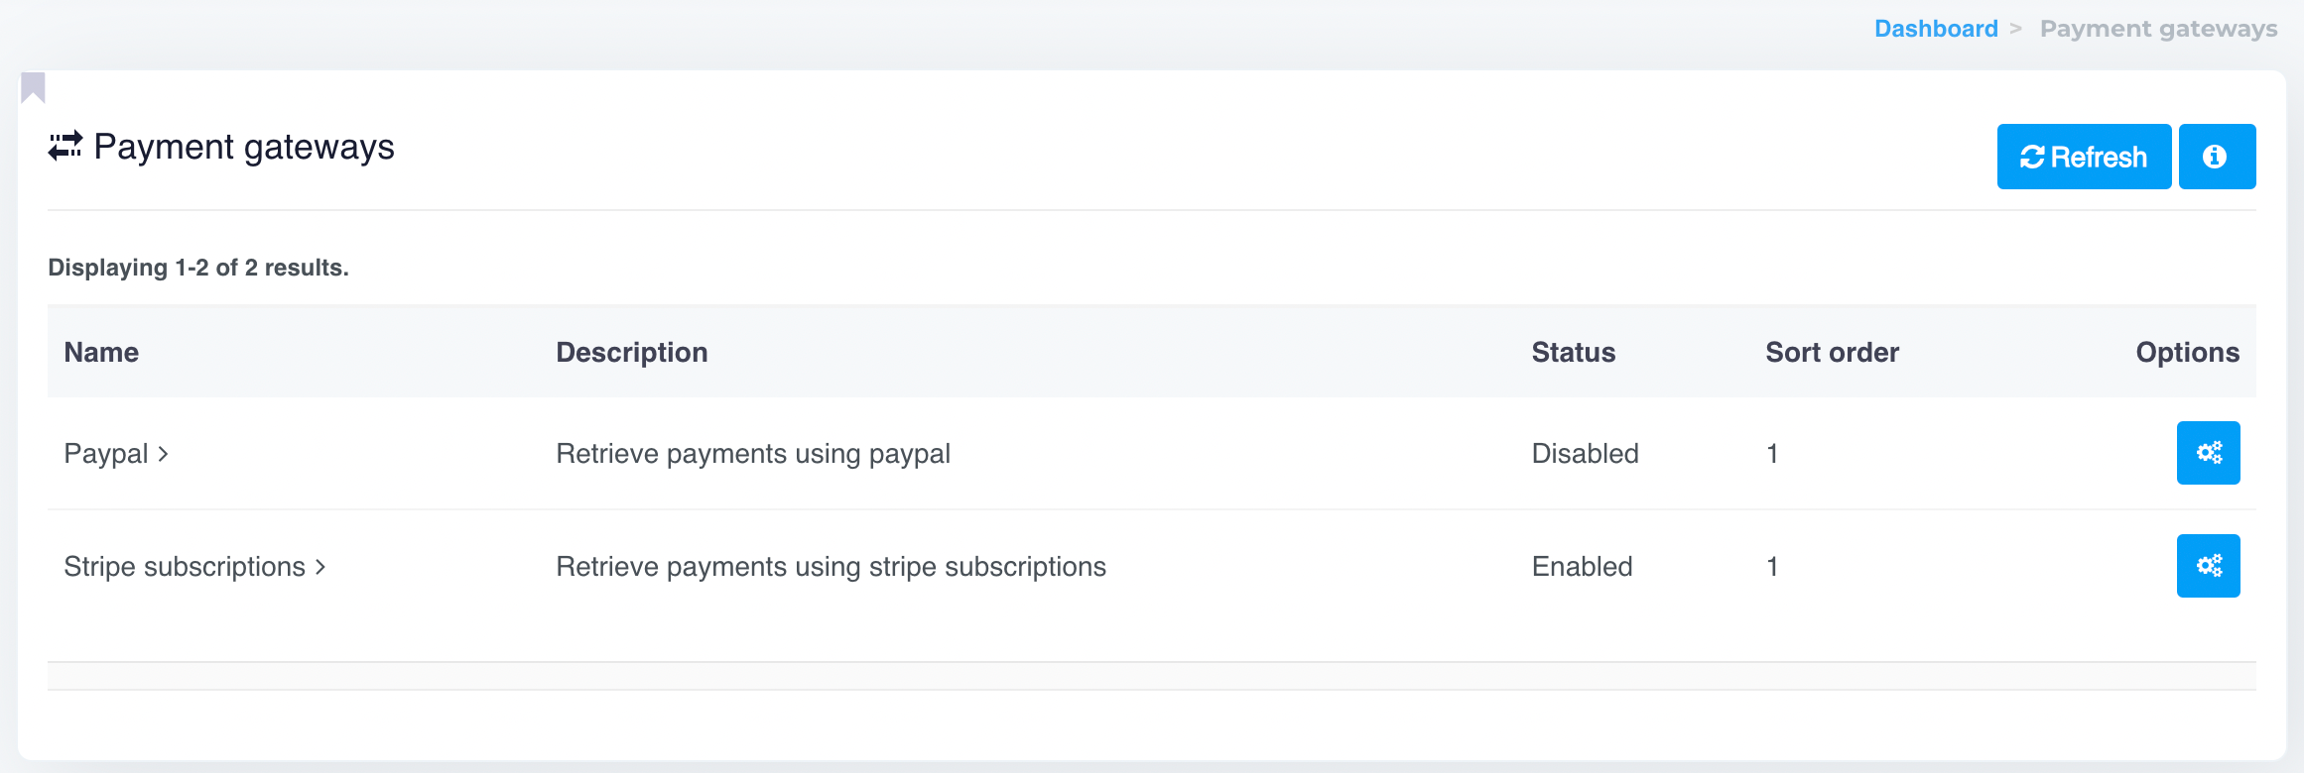Click the Status column header

(x=1573, y=352)
